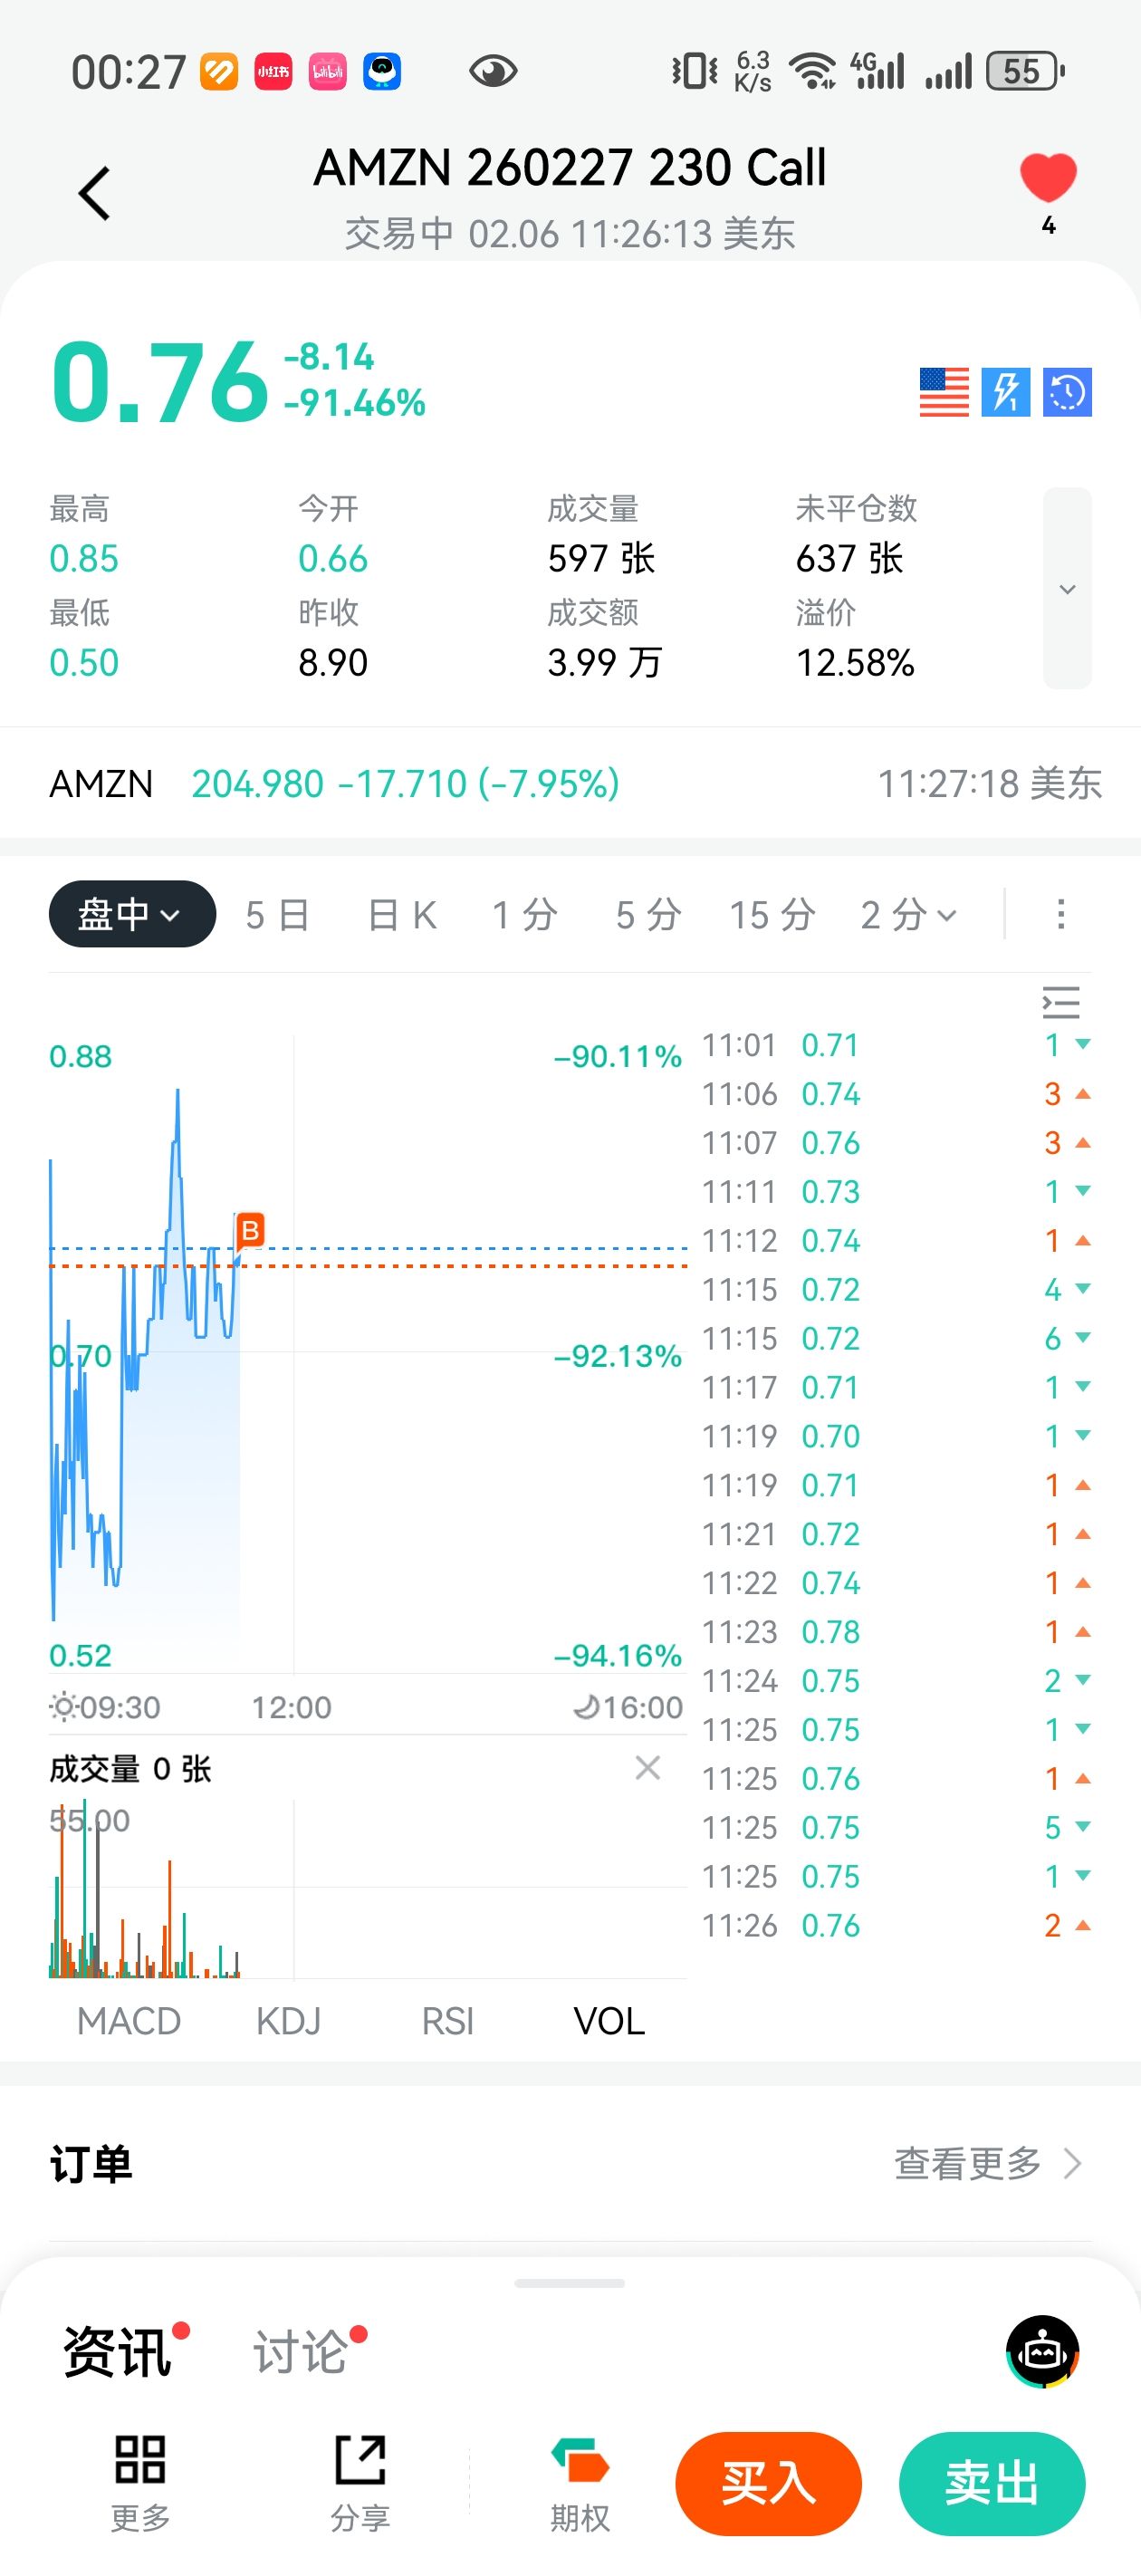Expand the quote details chevron
This screenshot has width=1141, height=2576.
click(x=1067, y=589)
